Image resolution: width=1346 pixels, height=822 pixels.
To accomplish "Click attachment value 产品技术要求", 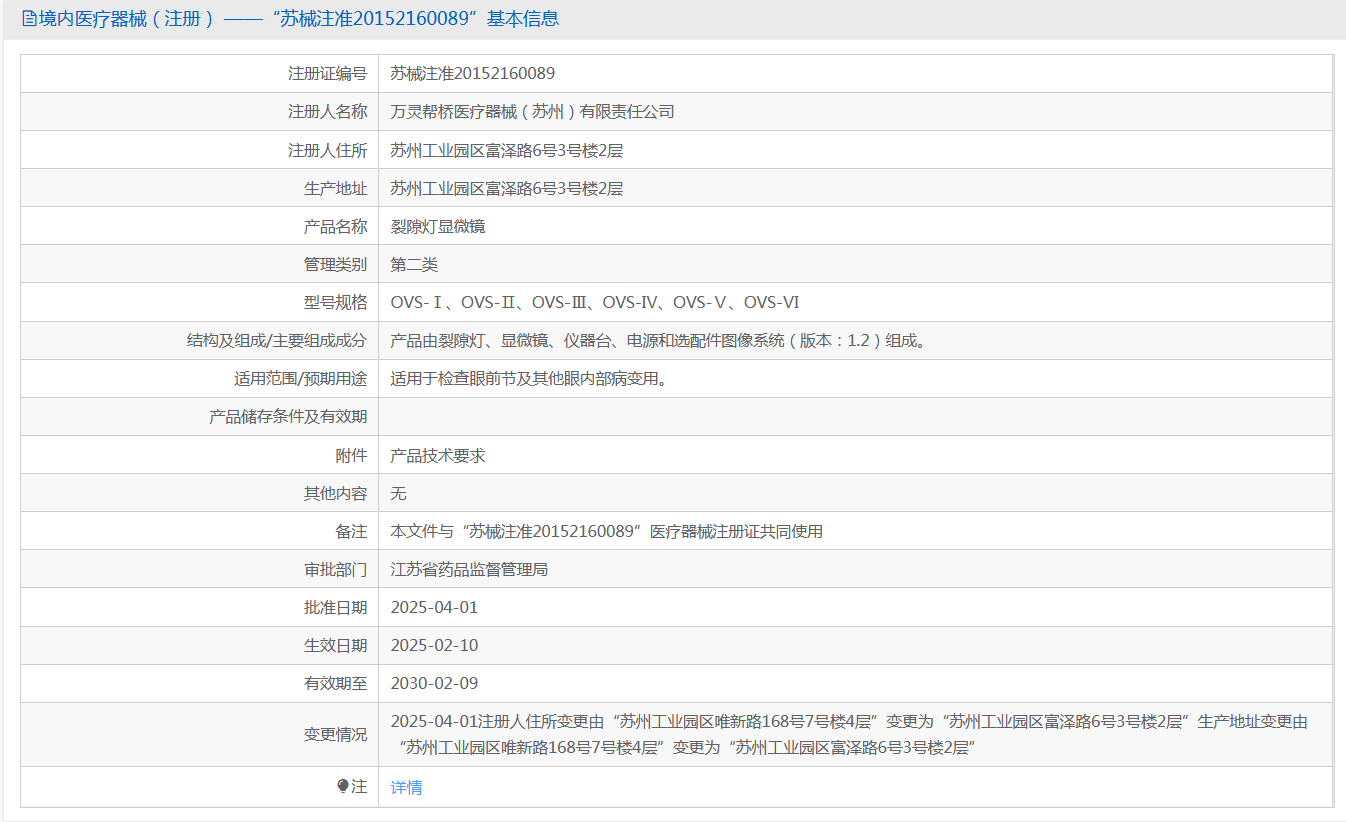I will coord(438,455).
